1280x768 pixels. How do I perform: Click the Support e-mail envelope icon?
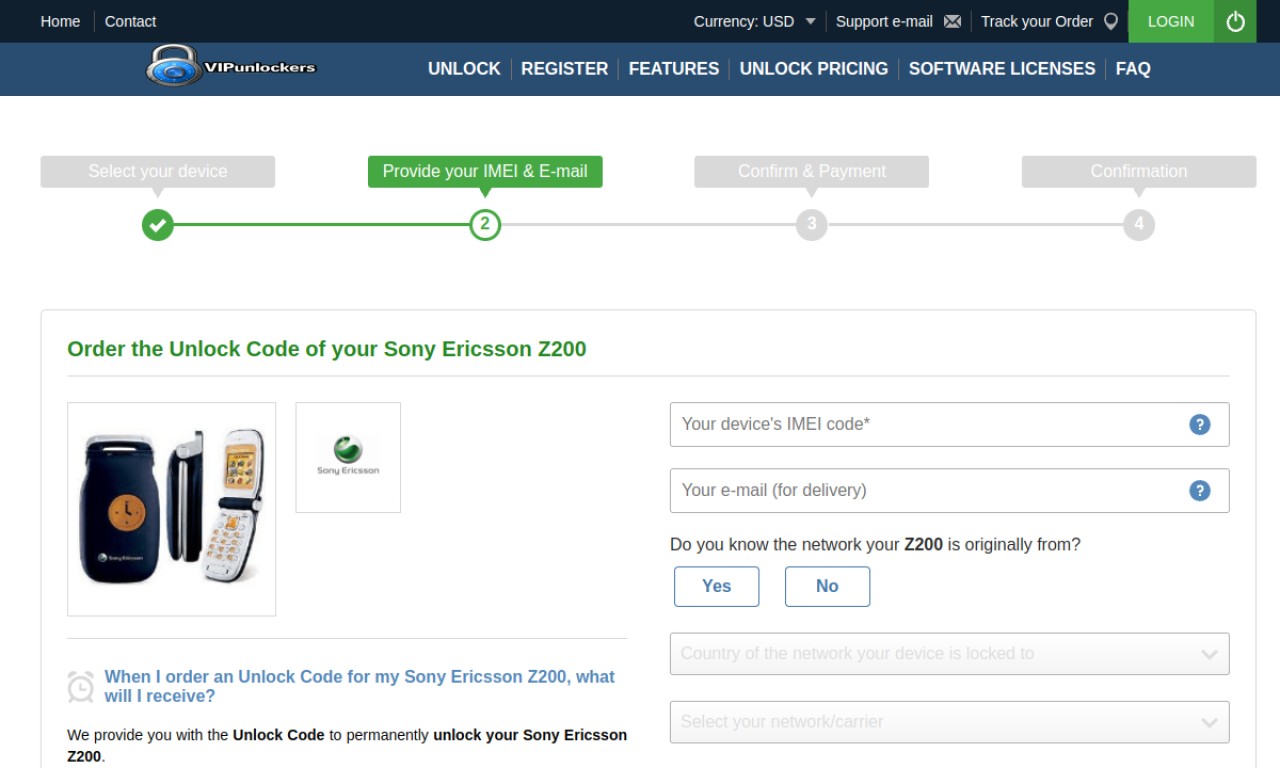(x=953, y=21)
